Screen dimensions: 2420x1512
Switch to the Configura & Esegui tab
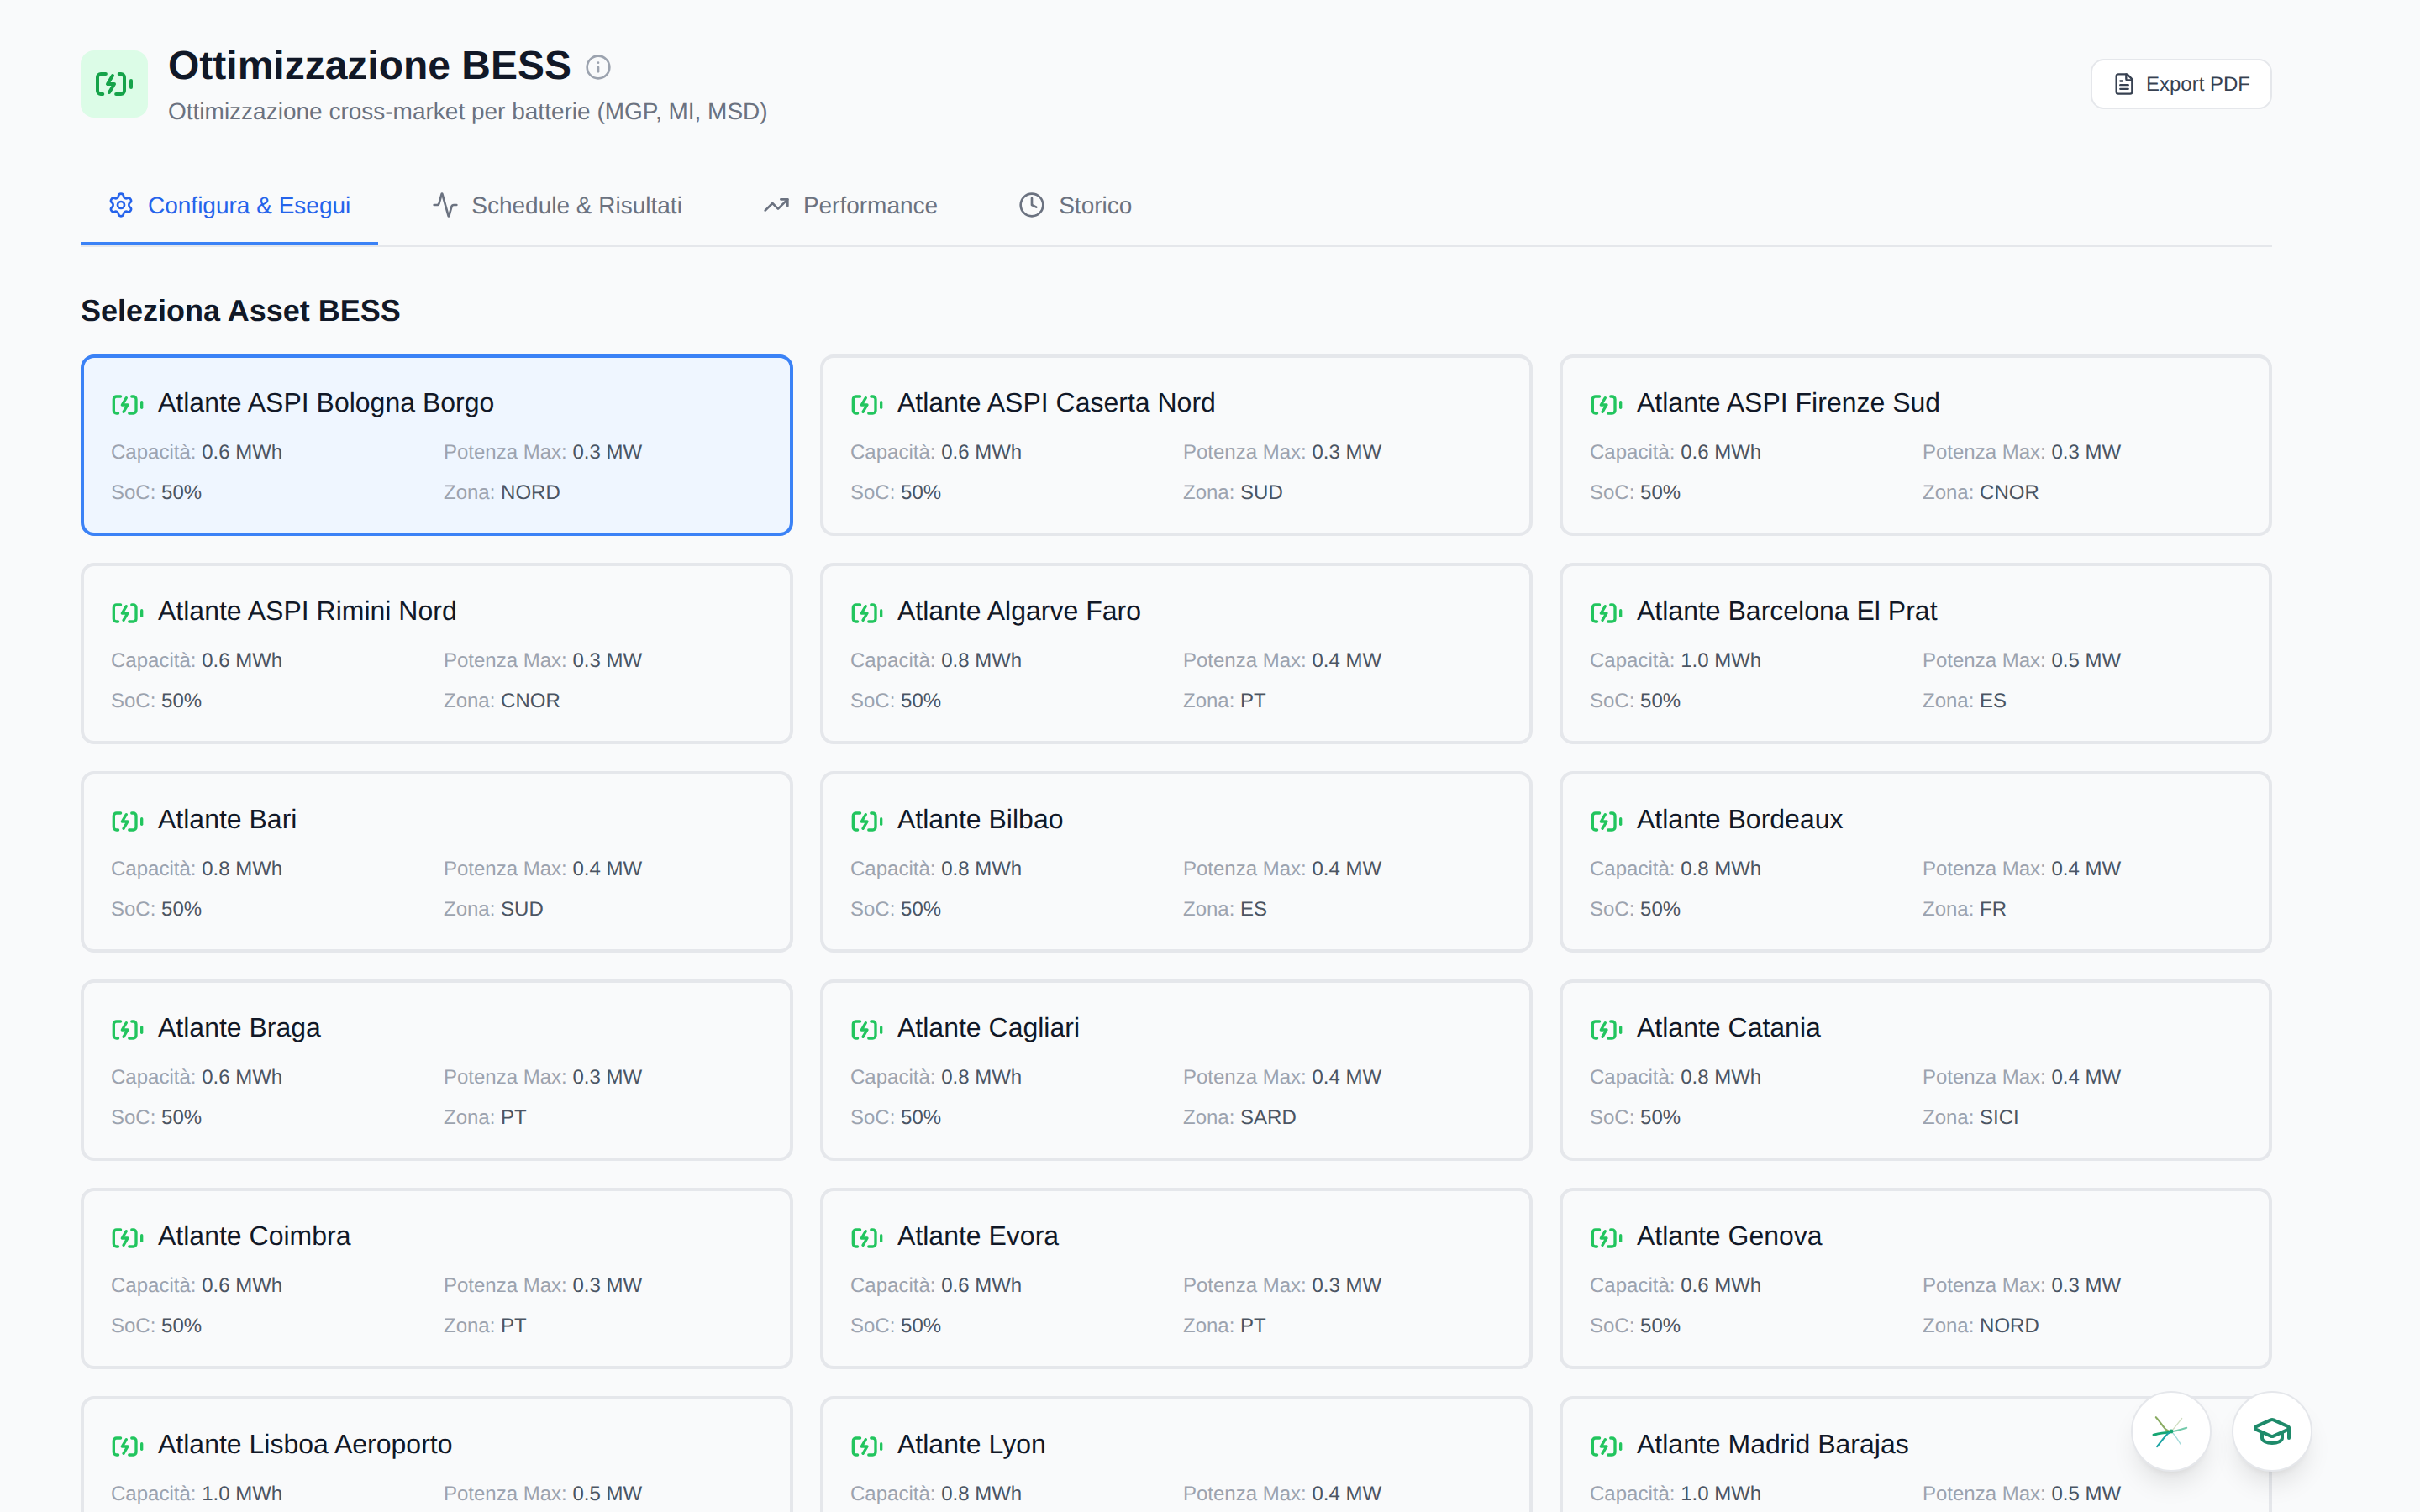(229, 205)
